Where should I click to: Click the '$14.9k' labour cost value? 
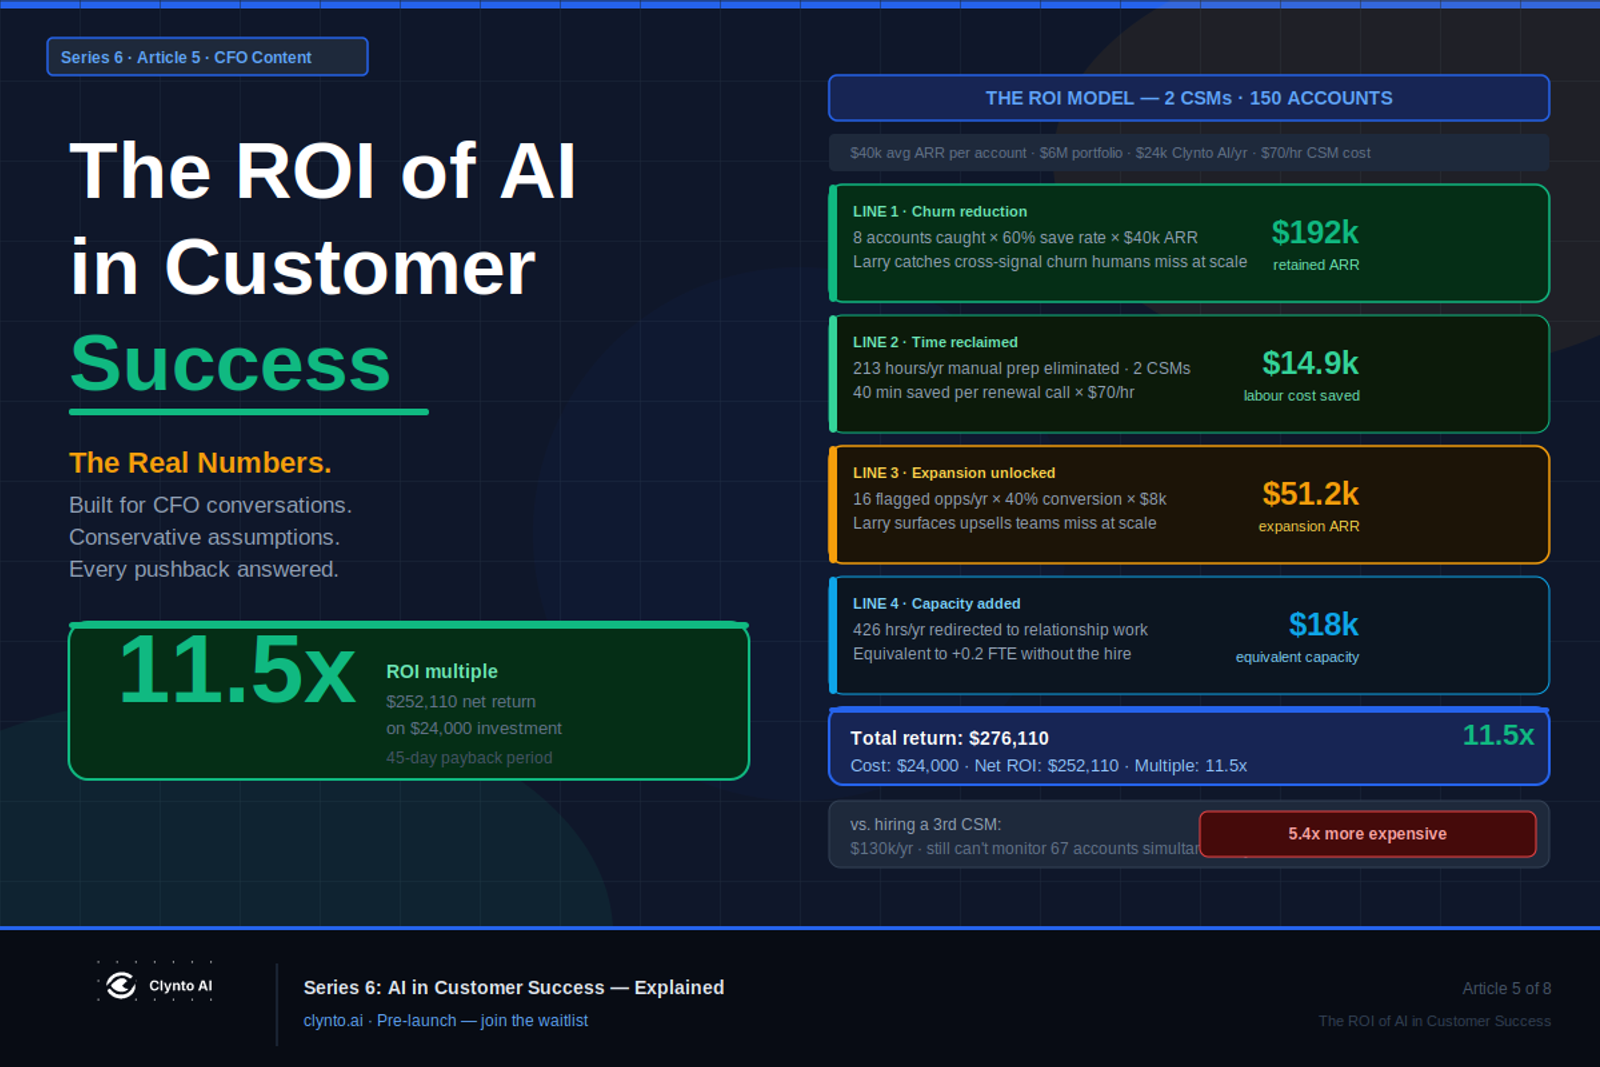1310,363
